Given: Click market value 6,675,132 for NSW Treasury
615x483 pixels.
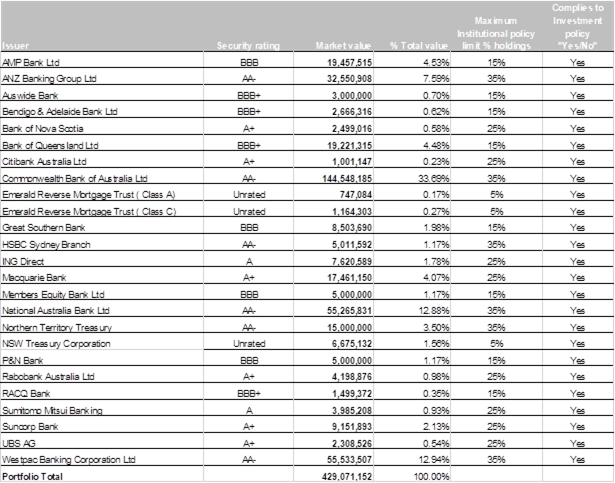Looking at the screenshot, I should click(x=352, y=344).
